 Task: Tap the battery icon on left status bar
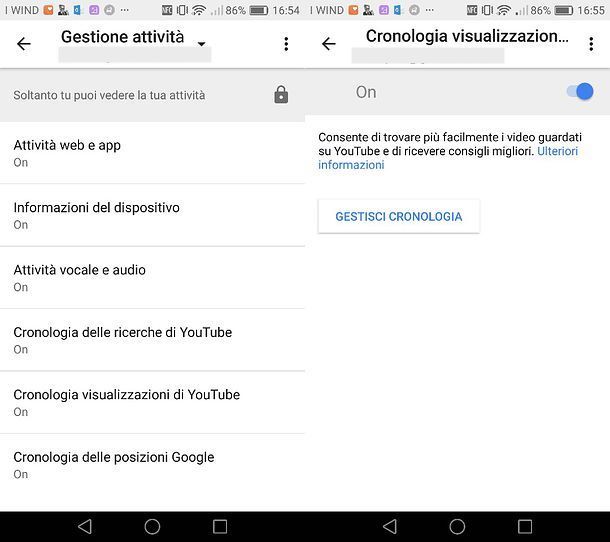[259, 10]
